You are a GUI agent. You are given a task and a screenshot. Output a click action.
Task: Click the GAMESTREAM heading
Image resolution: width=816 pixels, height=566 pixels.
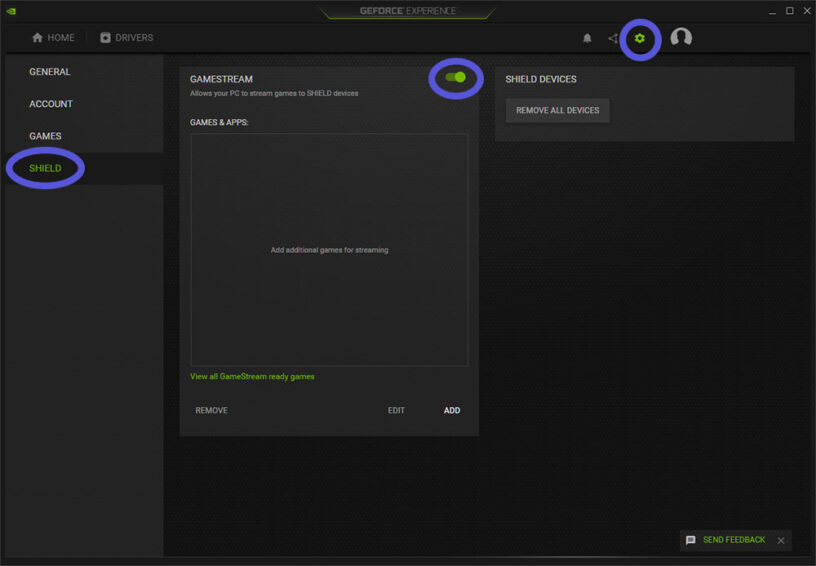tap(221, 79)
